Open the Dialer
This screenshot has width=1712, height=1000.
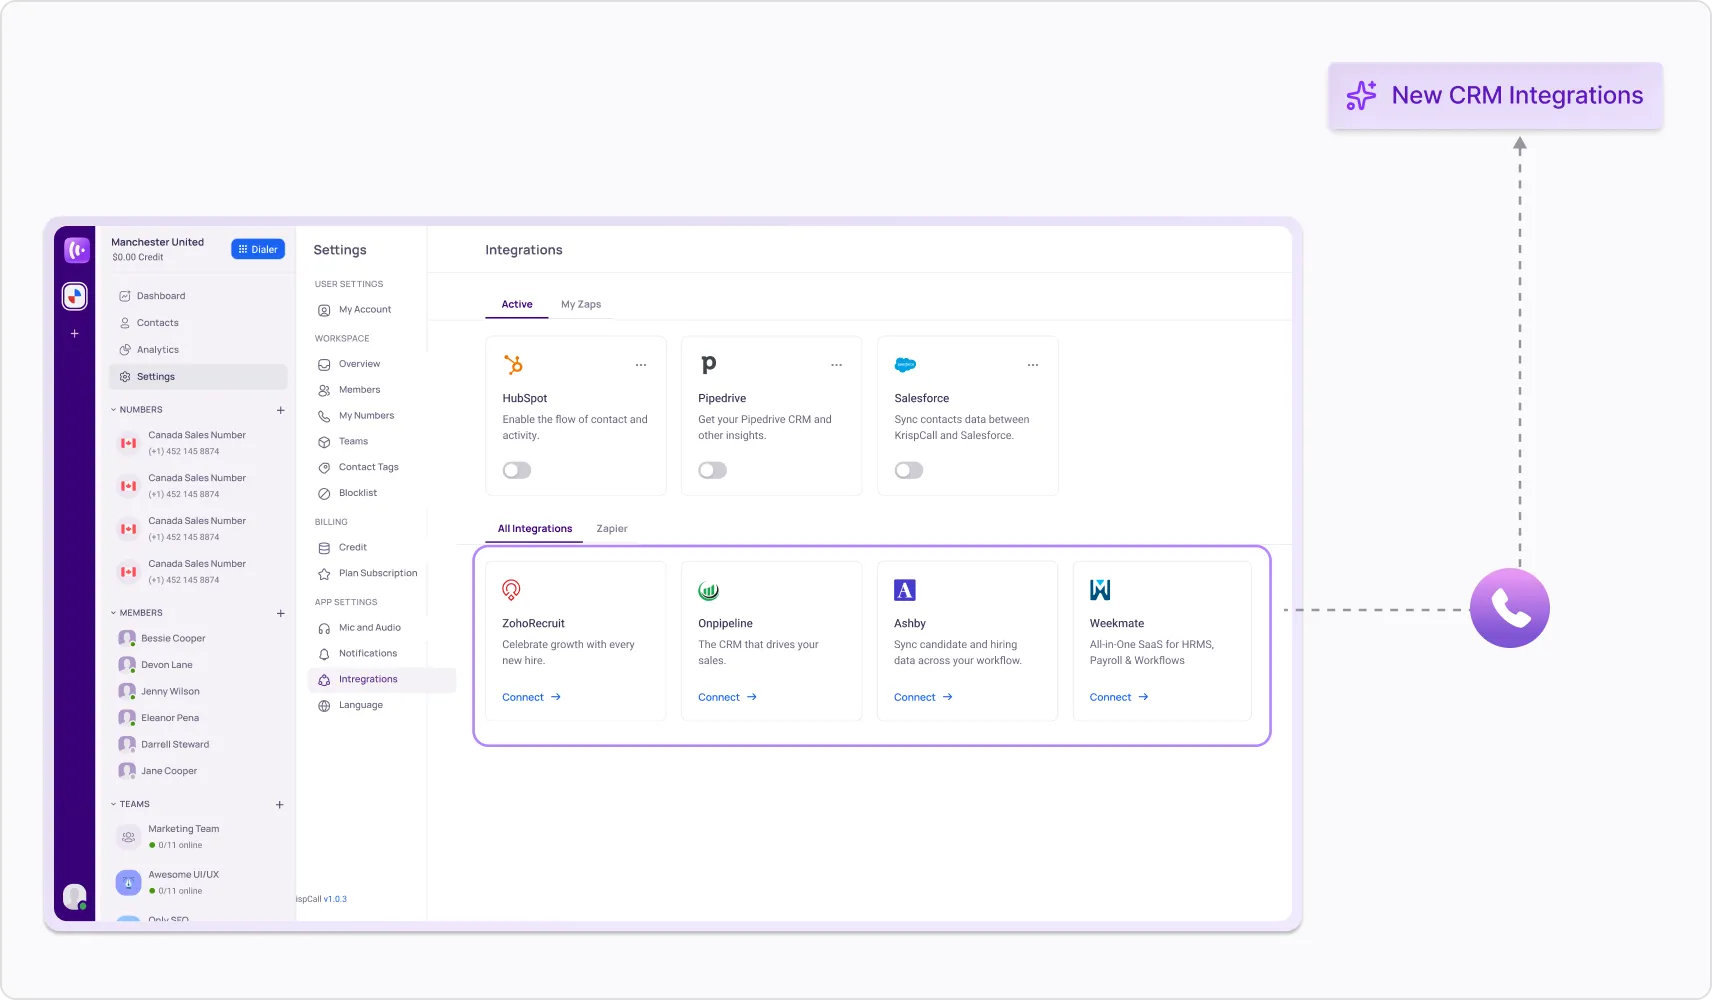(258, 249)
